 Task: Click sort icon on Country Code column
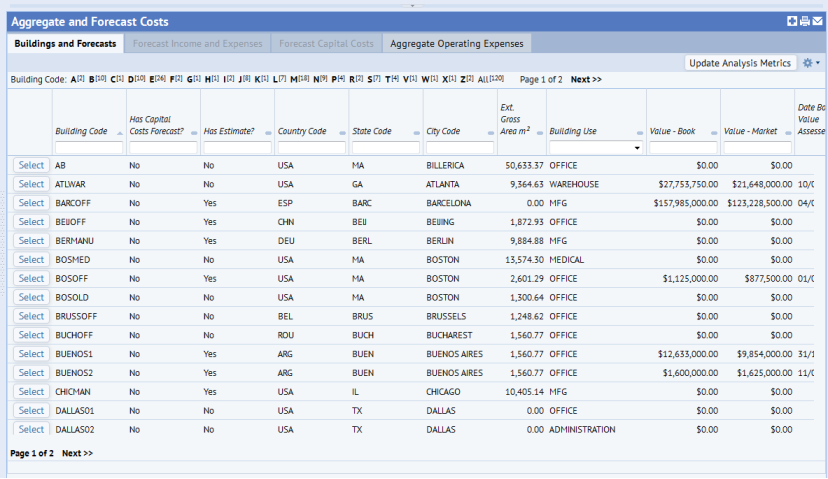tap(342, 132)
